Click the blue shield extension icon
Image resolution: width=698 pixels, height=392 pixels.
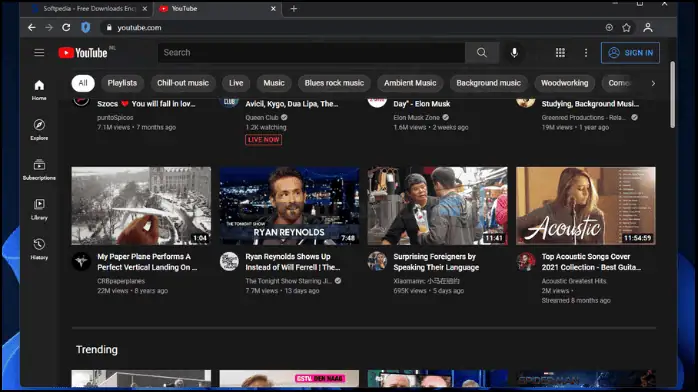click(x=85, y=28)
